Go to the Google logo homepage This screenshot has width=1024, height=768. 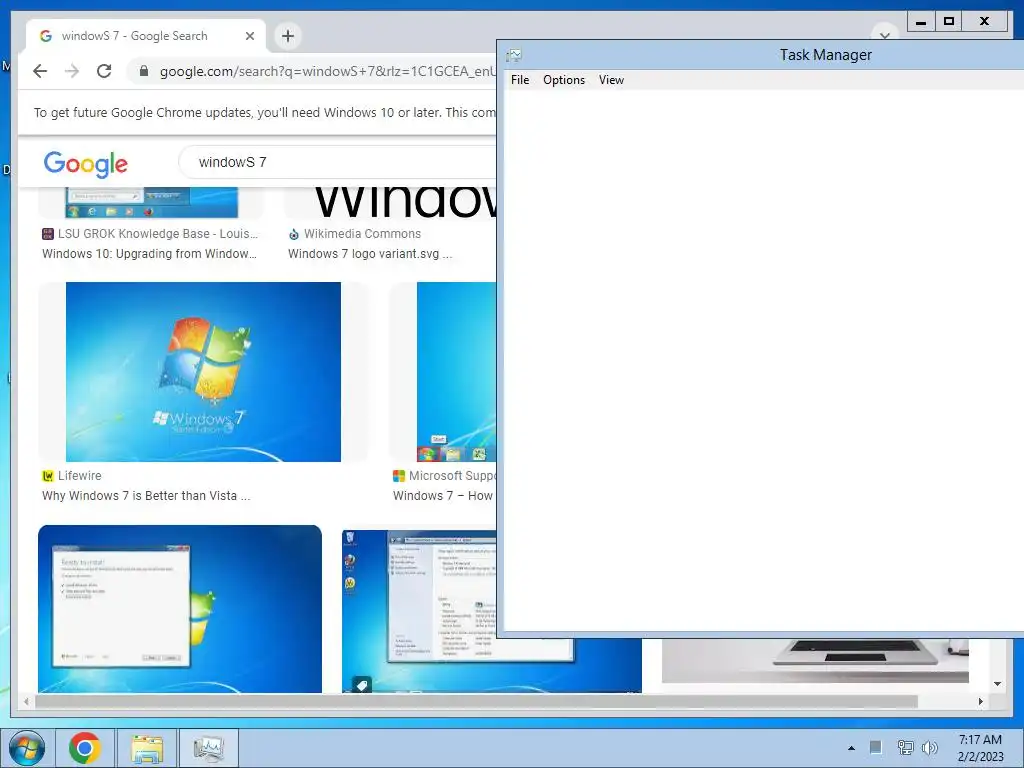86,163
